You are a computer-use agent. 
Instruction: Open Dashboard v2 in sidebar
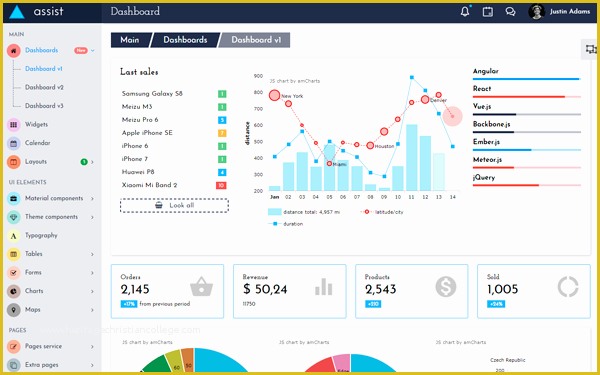coord(44,87)
